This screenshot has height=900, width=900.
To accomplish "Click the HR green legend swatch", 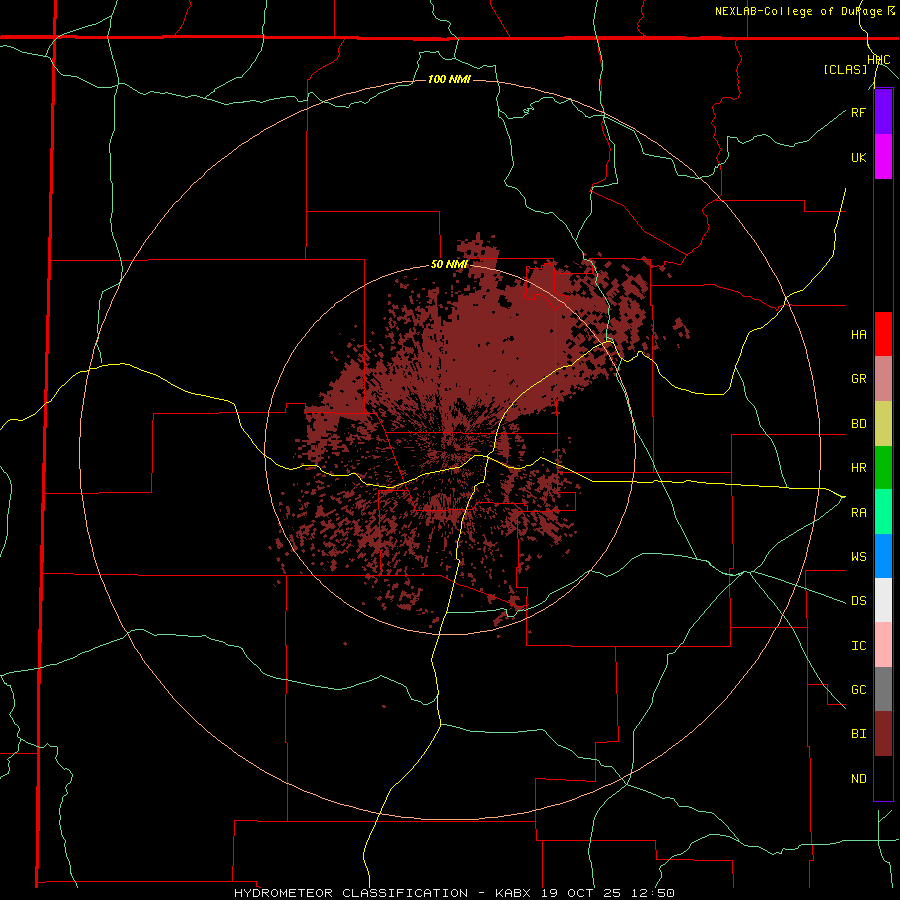I will 883,468.
